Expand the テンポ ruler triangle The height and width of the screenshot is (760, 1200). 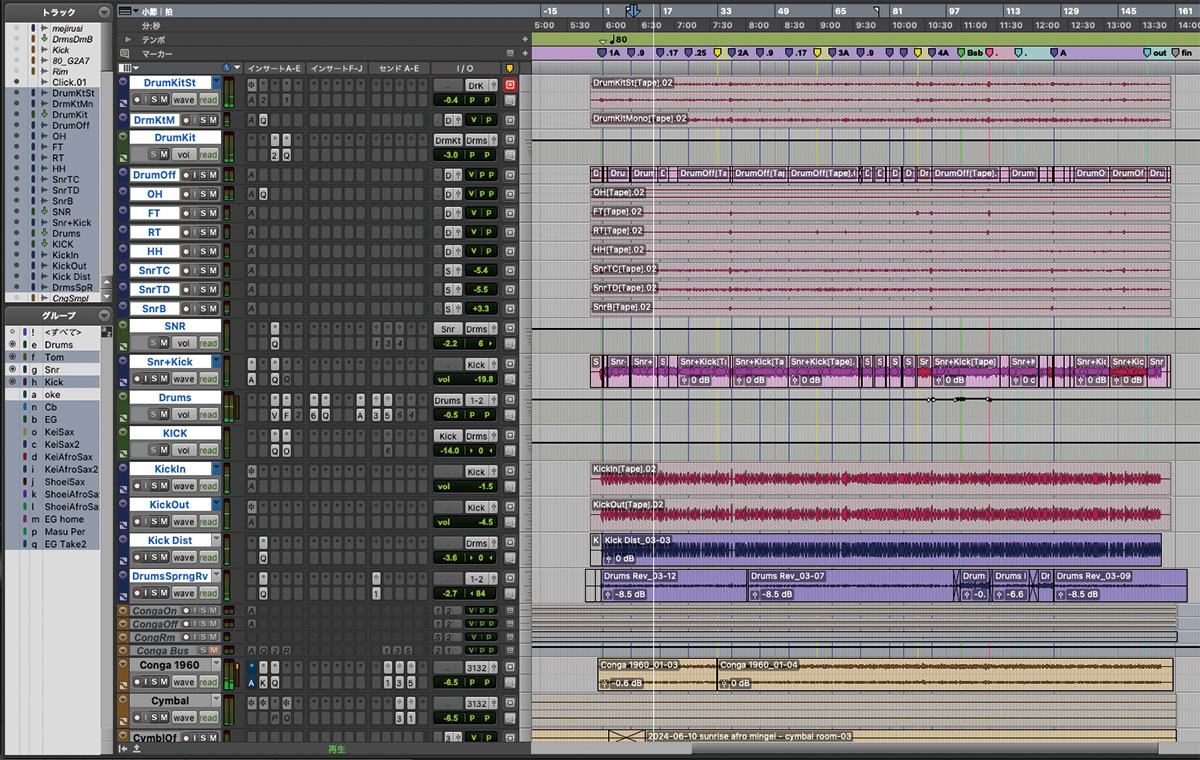pos(126,39)
